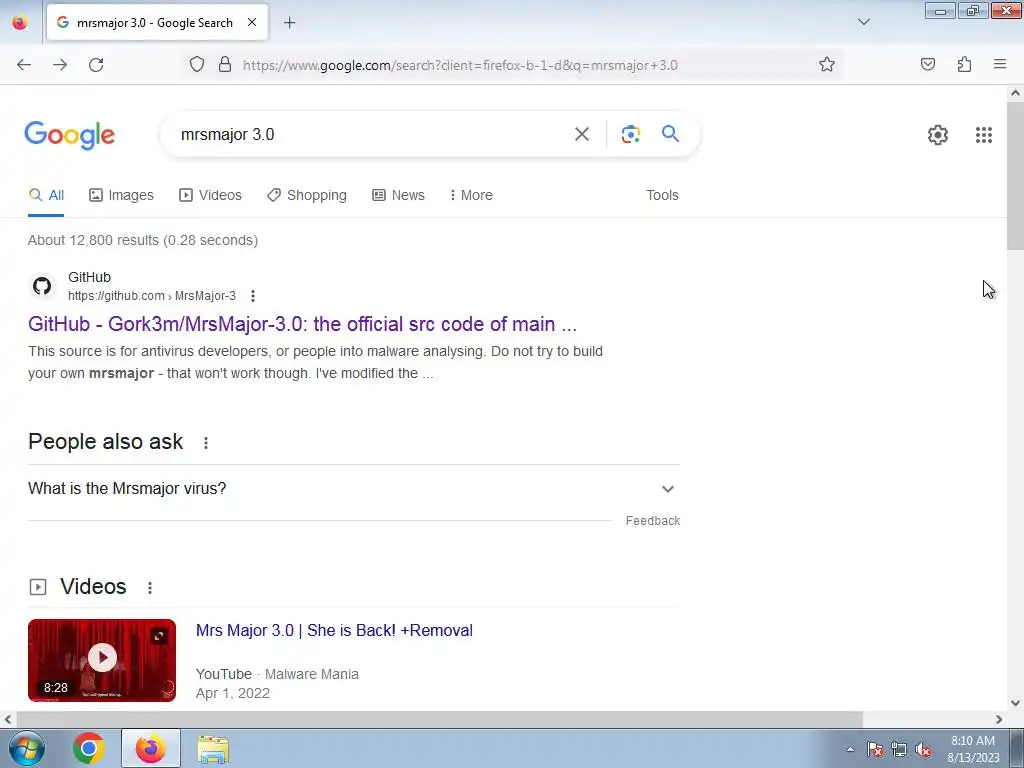This screenshot has height=768, width=1024.
Task: Play the 8:28 video thumbnail
Action: pos(102,660)
